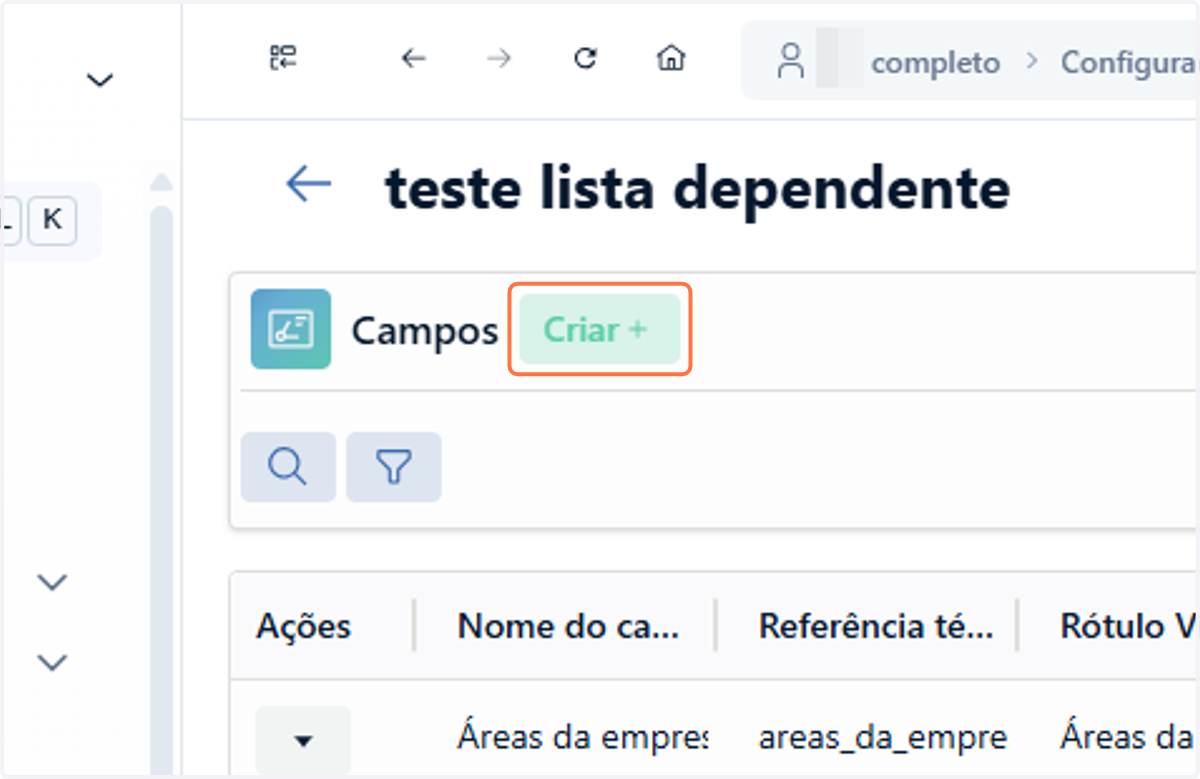This screenshot has width=1200, height=779.
Task: Select 'areas_da_empre' reference cell
Action: (883, 738)
